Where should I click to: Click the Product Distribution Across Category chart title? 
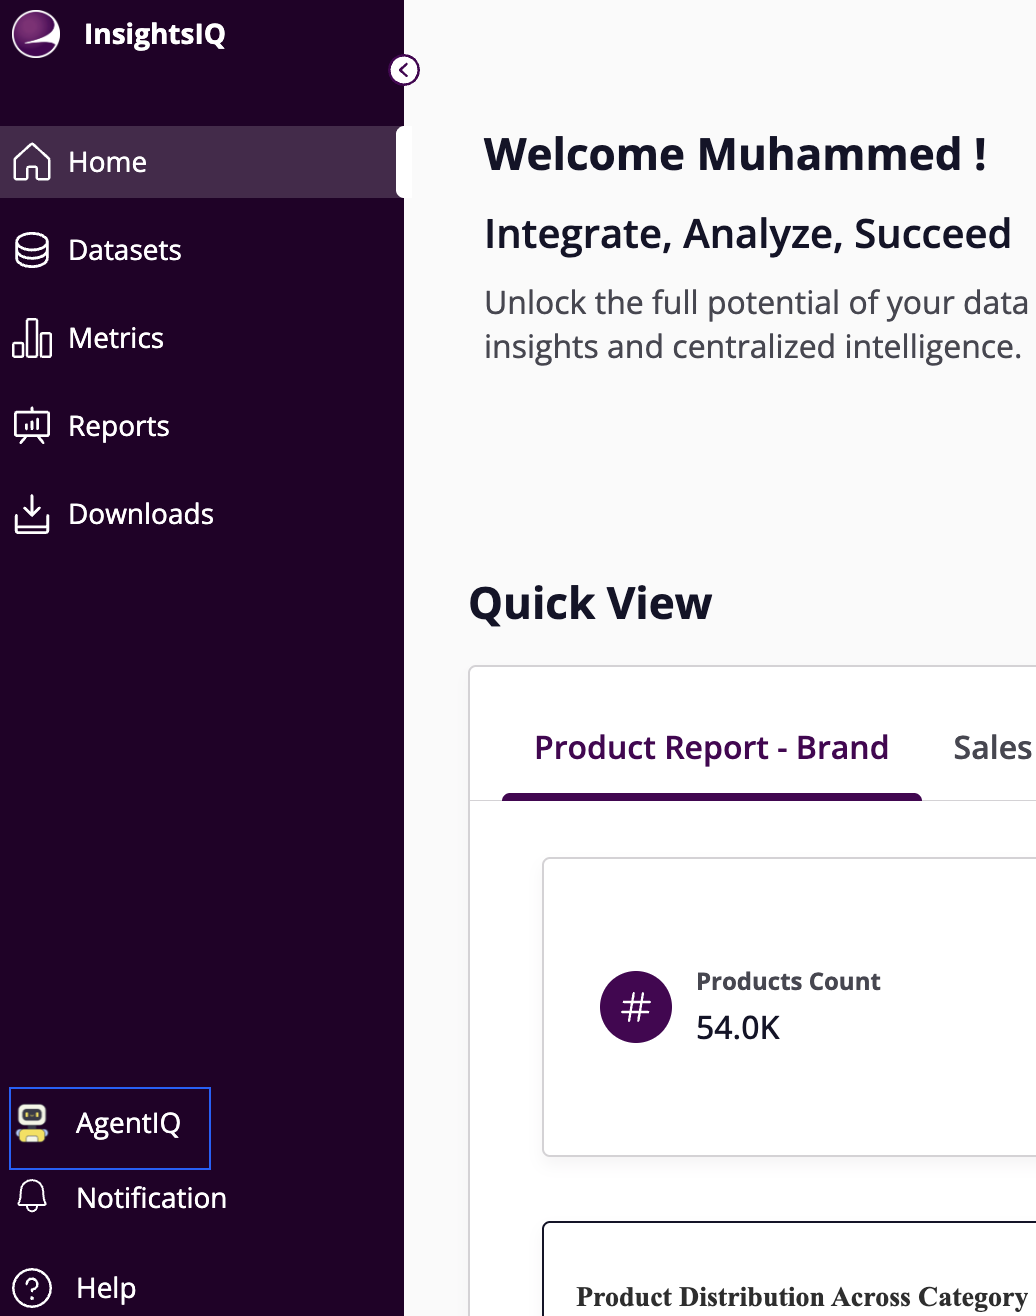coord(802,1297)
